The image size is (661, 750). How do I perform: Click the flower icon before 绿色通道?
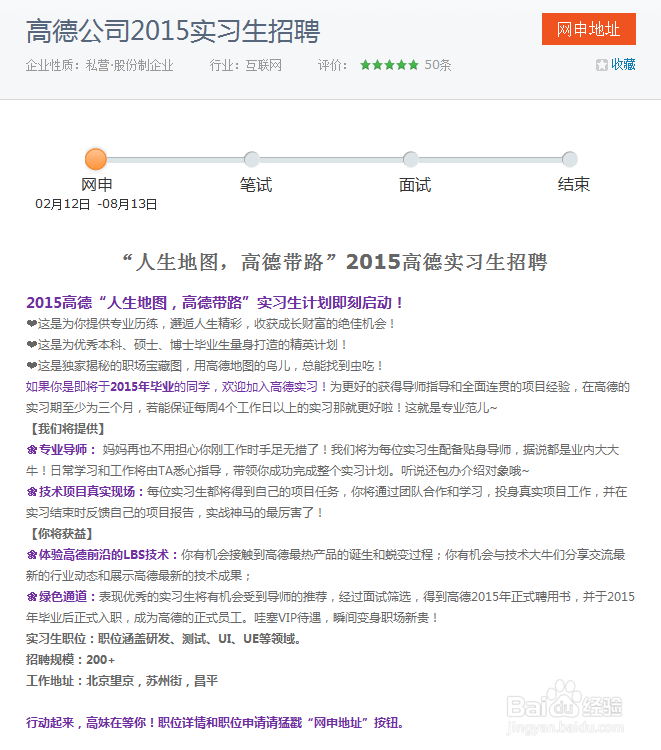[x=32, y=597]
